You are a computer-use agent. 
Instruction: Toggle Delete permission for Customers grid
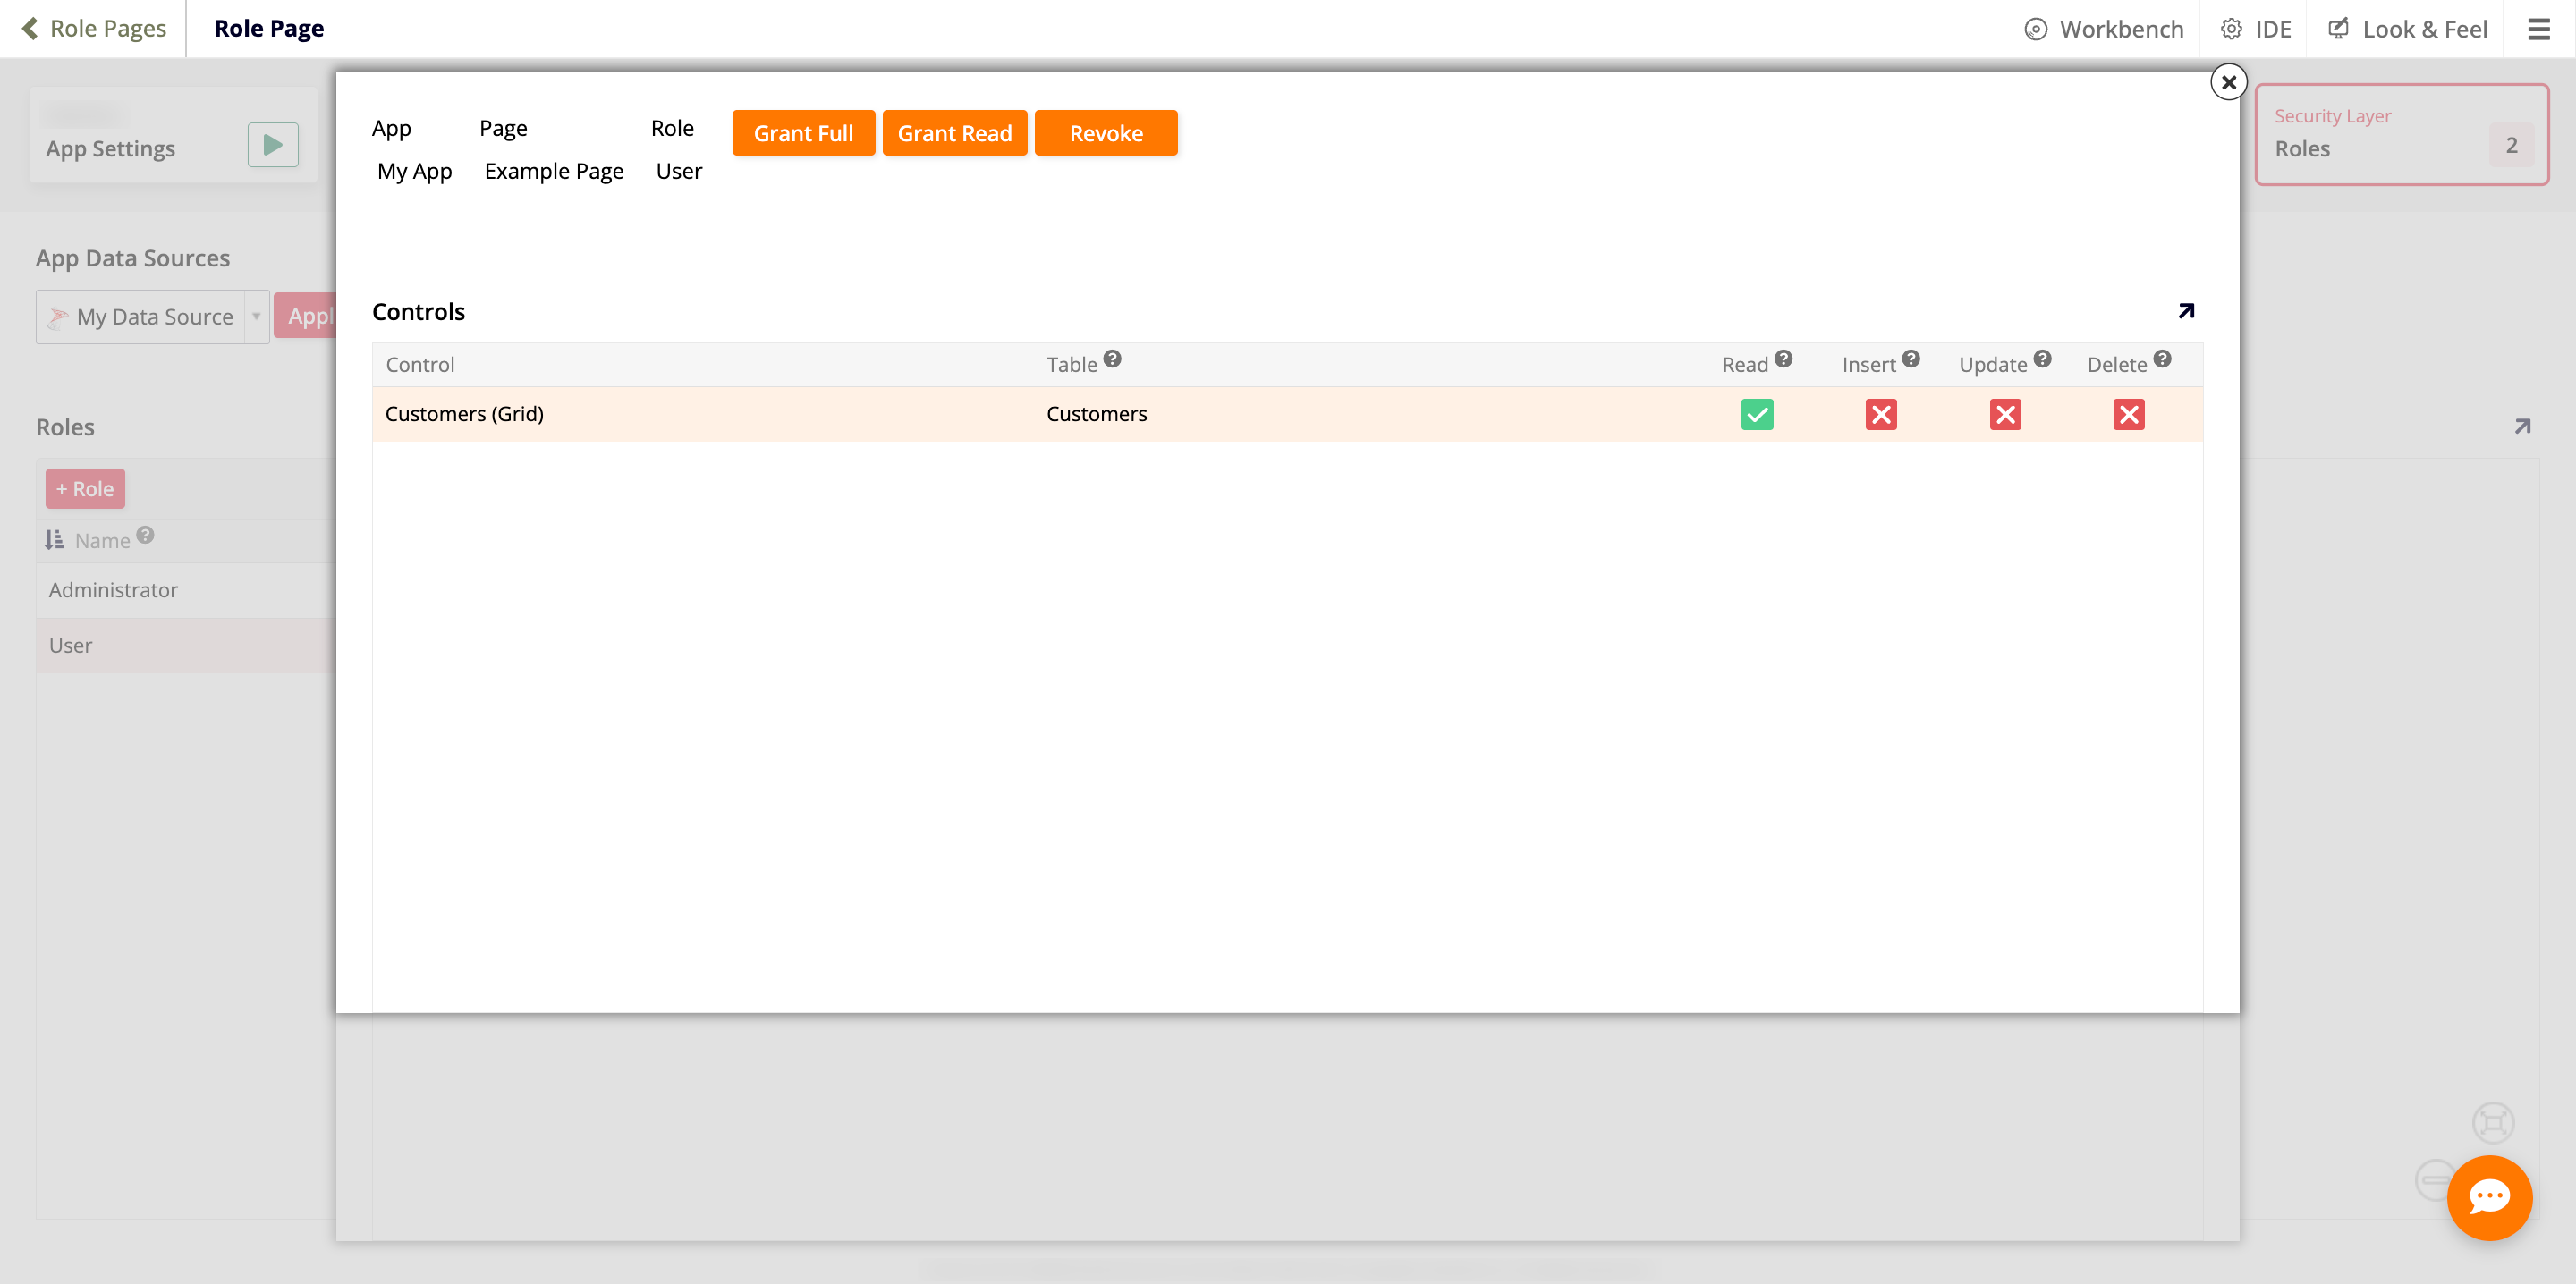point(2129,414)
